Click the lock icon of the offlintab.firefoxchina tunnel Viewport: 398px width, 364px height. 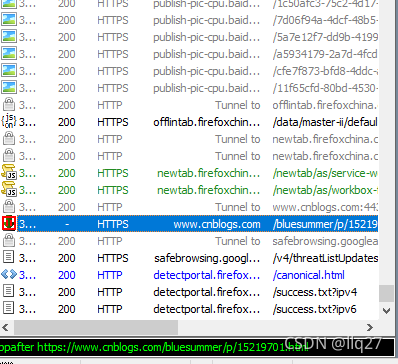(9, 105)
